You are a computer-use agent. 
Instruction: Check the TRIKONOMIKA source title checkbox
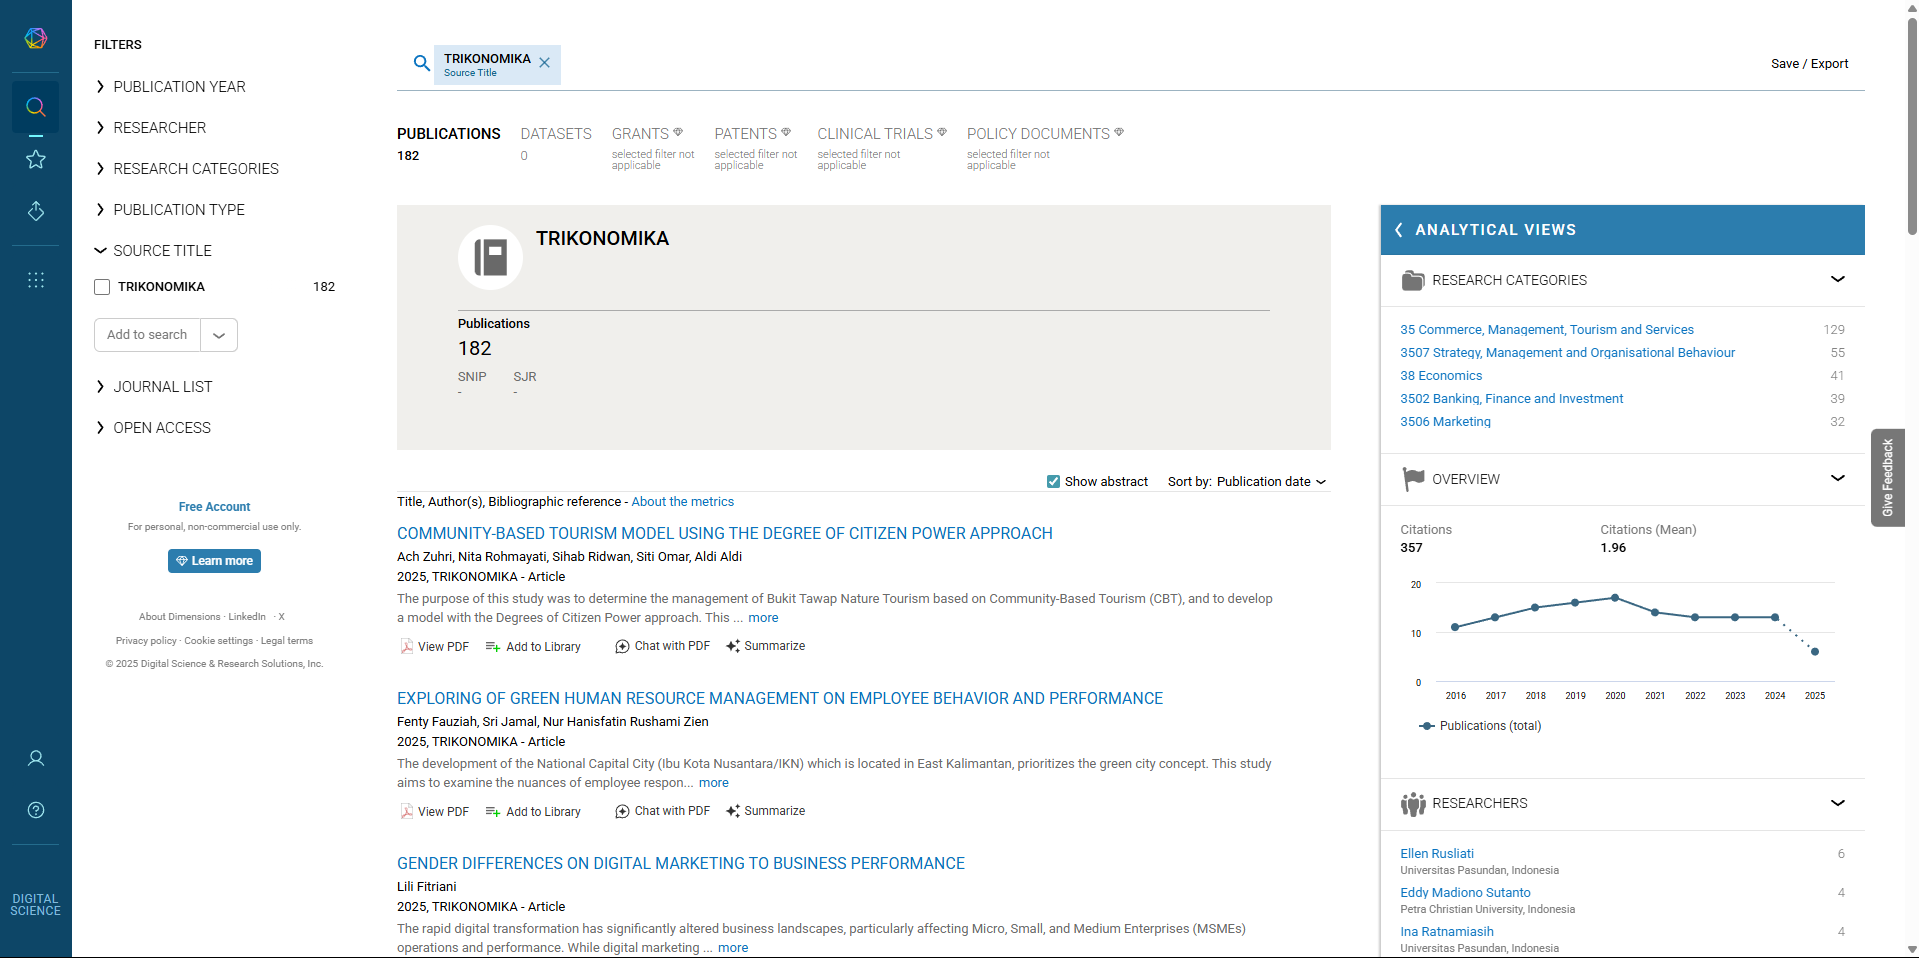point(102,287)
